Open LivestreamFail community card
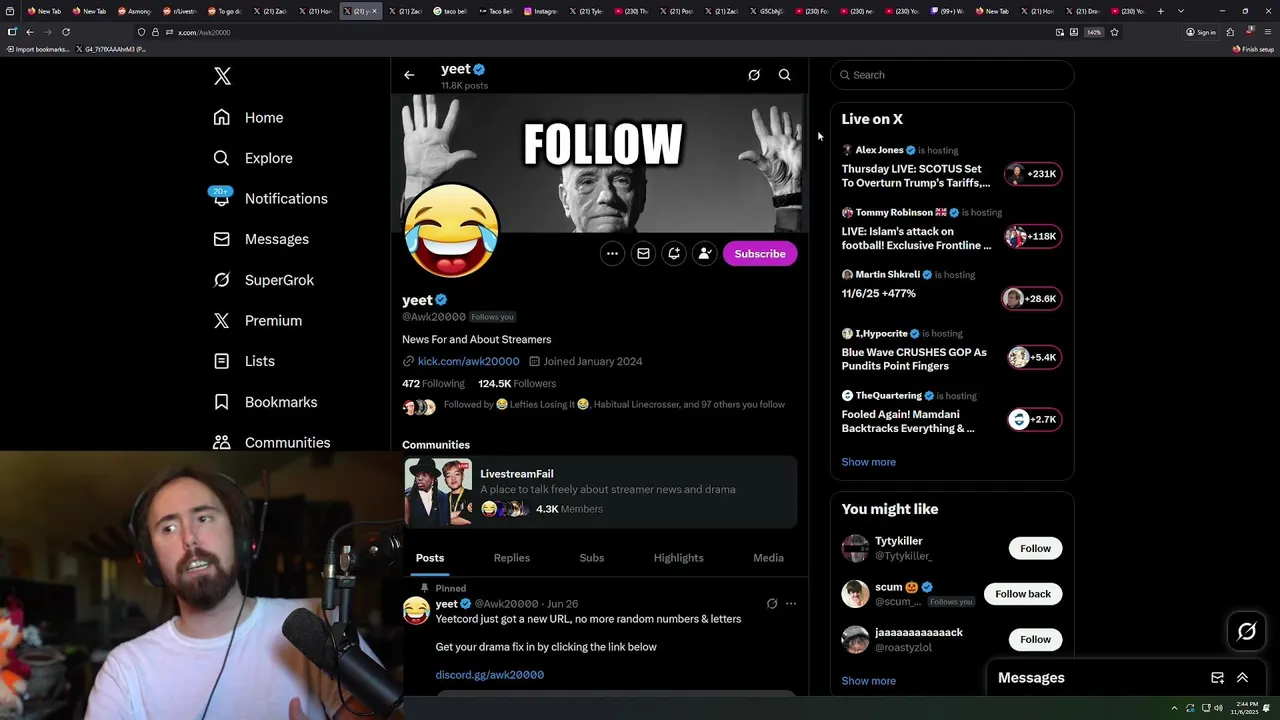The width and height of the screenshot is (1280, 720). (600, 491)
